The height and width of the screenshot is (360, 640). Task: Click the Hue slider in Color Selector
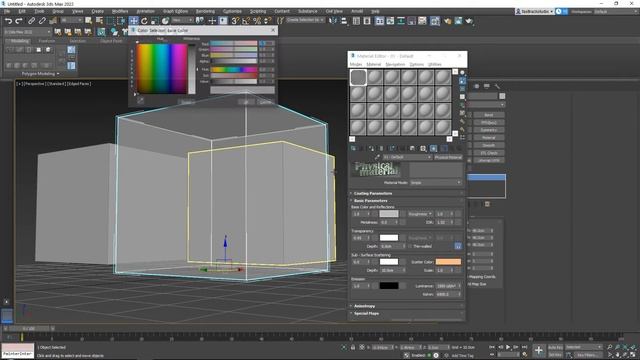pyautogui.click(x=233, y=70)
